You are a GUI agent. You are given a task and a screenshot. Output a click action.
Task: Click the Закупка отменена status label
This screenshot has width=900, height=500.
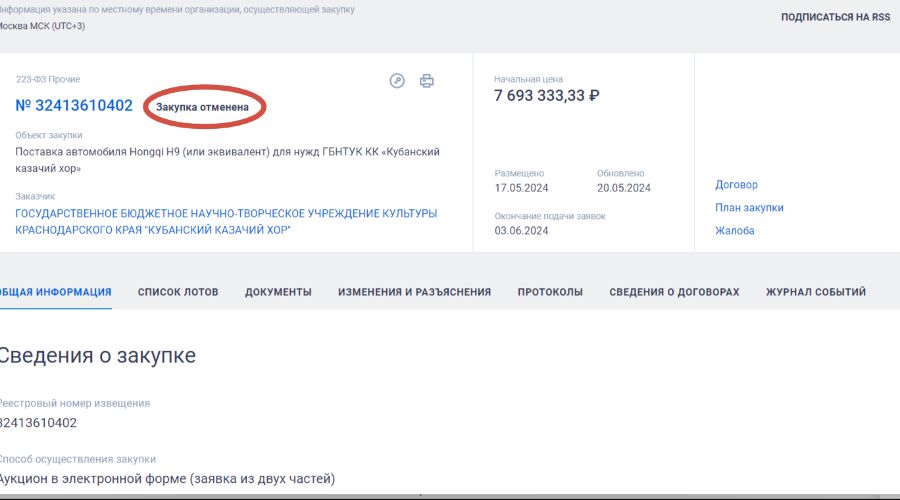[x=209, y=106]
